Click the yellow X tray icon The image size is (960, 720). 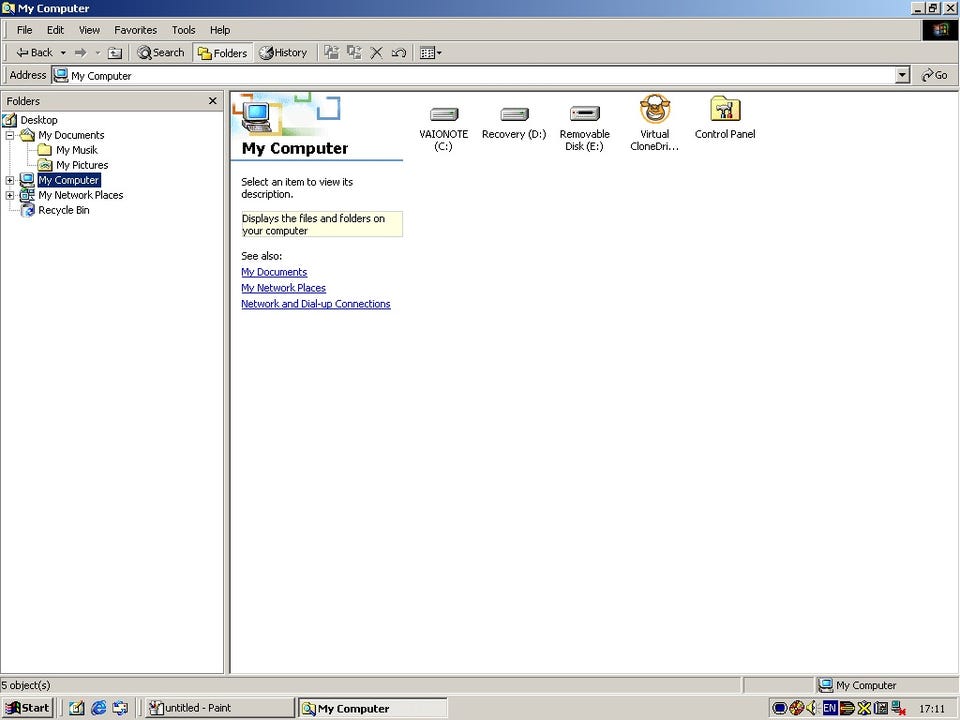coord(864,708)
